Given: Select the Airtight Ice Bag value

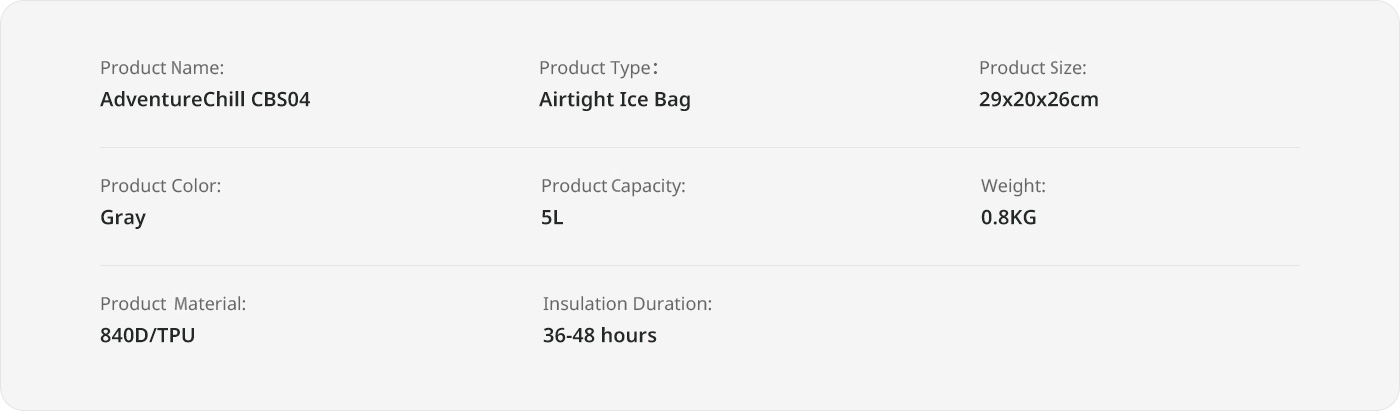Looking at the screenshot, I should click(x=615, y=100).
